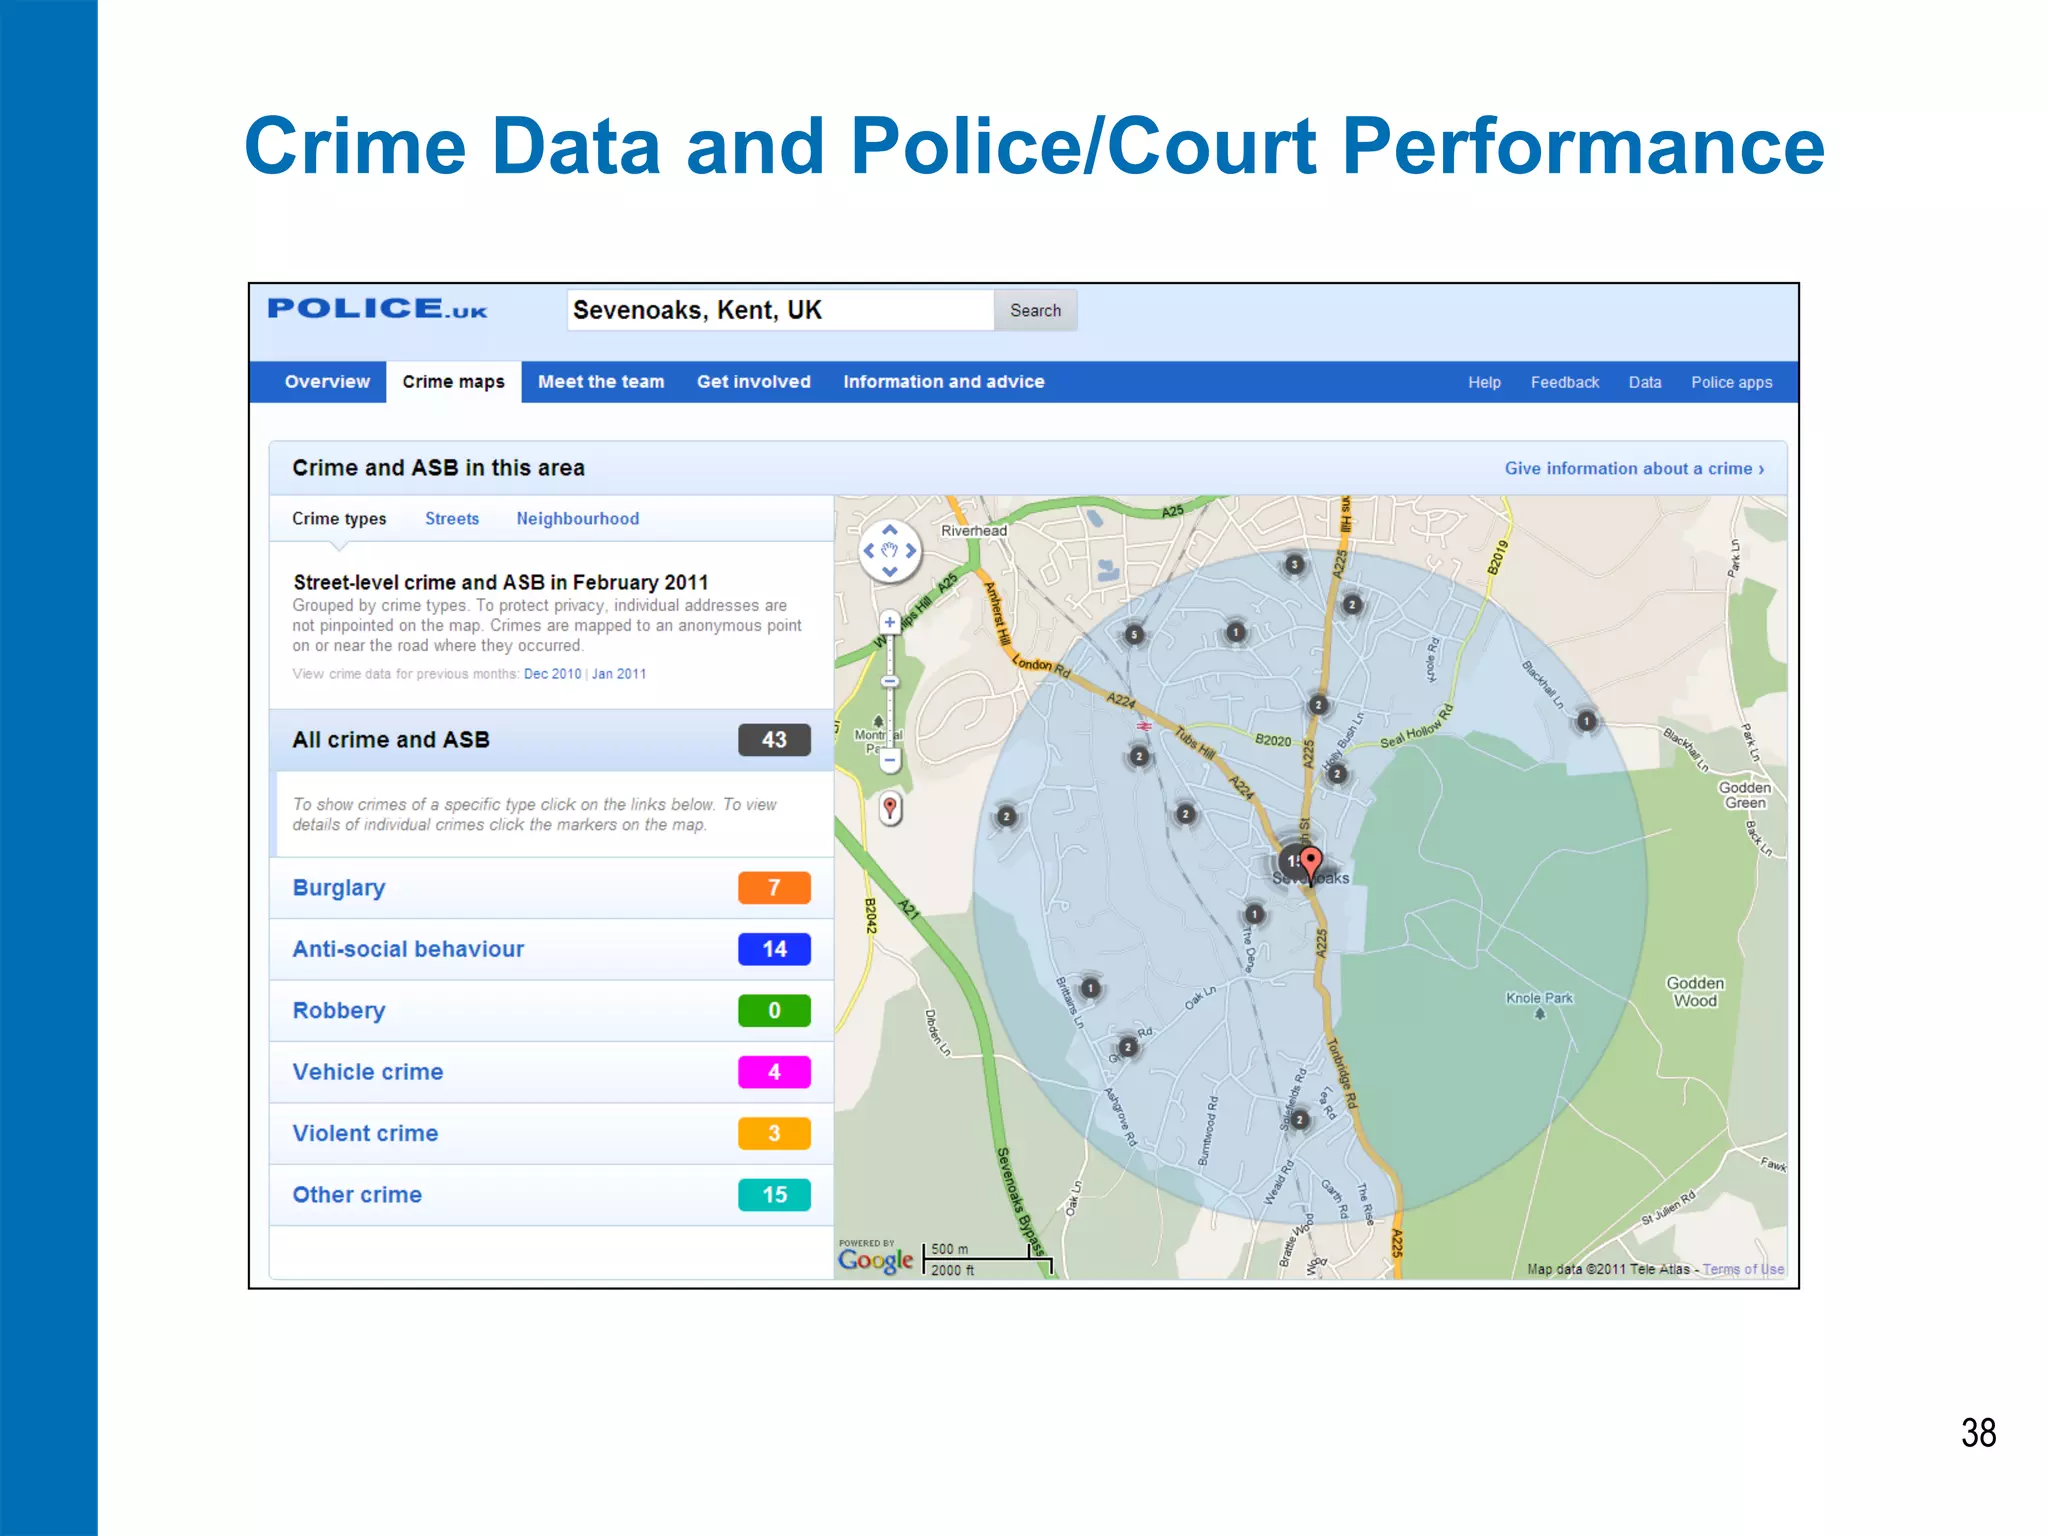The height and width of the screenshot is (1536, 2048).
Task: Open the Help link
Action: pos(1484,383)
